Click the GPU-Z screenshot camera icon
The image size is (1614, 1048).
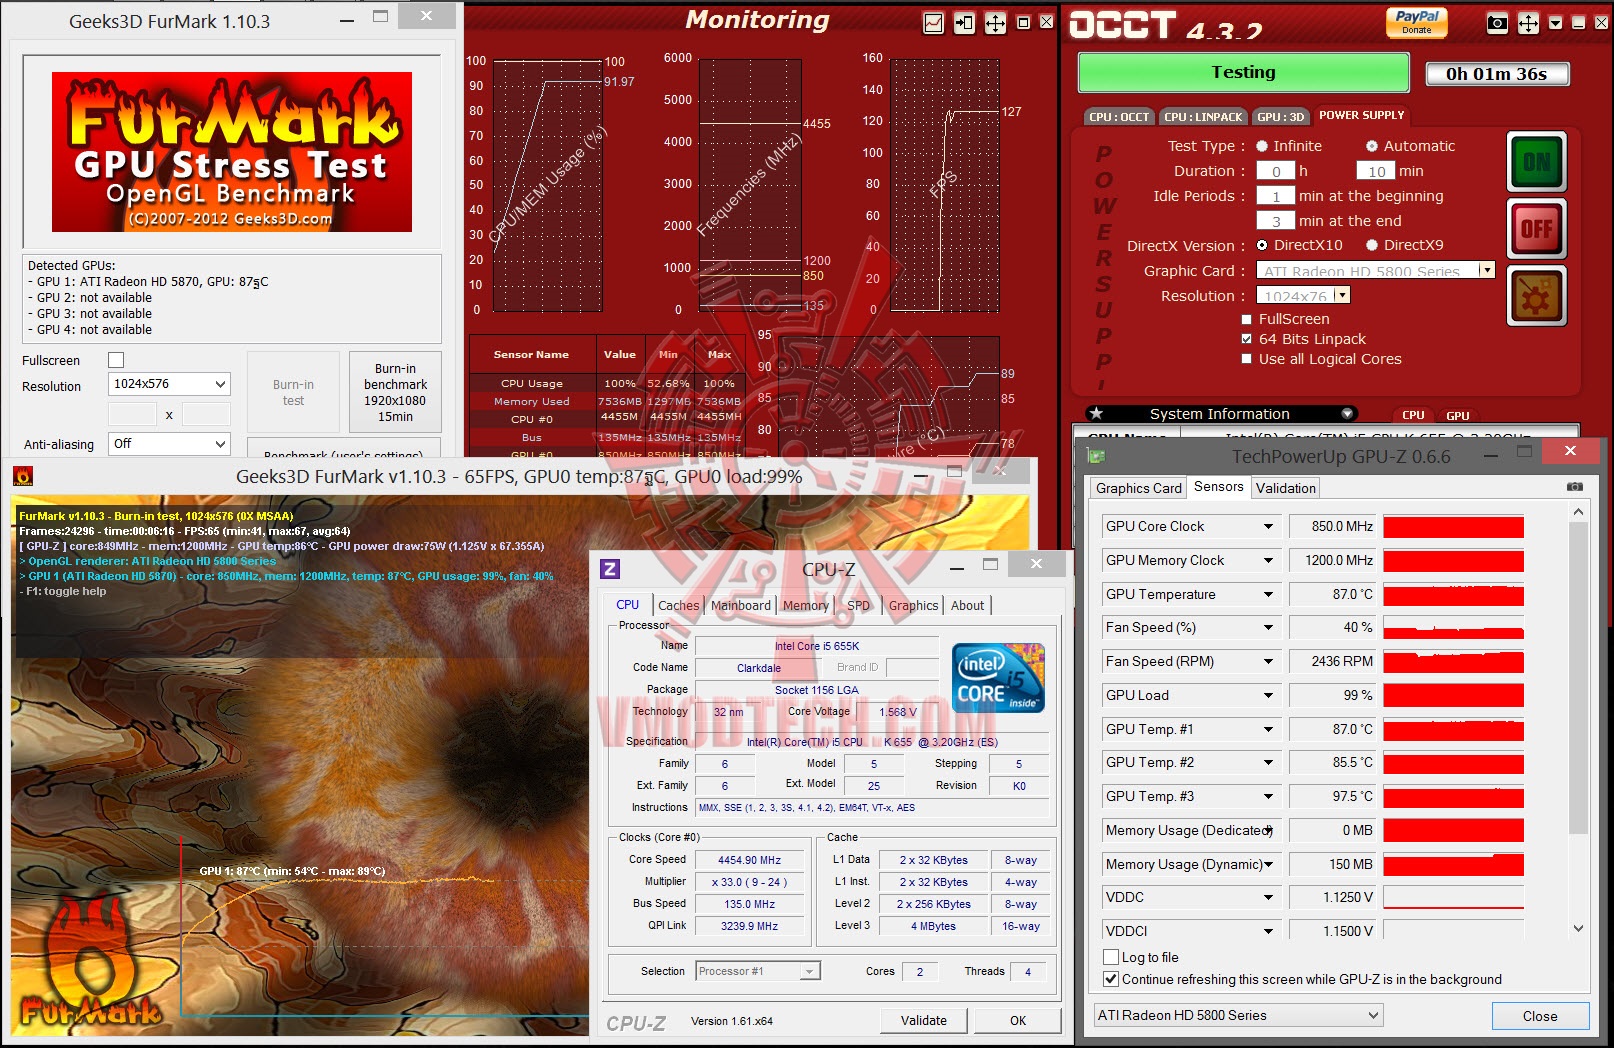pos(1575,487)
